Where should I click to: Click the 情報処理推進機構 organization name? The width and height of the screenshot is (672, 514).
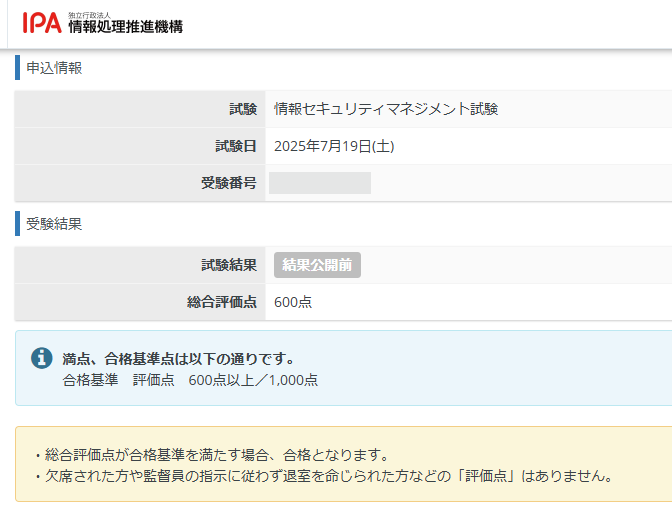(125, 27)
